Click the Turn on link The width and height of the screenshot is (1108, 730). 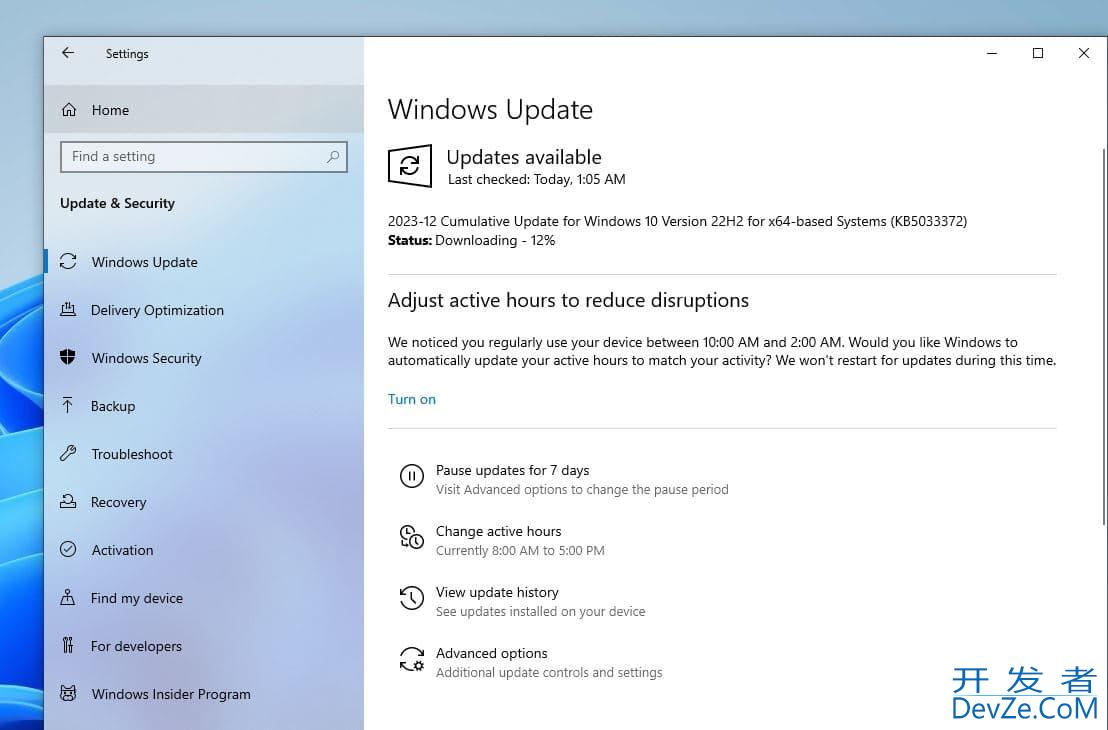click(x=412, y=399)
